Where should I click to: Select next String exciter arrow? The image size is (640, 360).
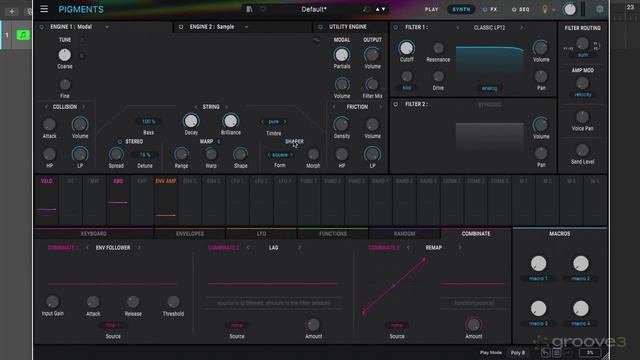click(x=227, y=107)
